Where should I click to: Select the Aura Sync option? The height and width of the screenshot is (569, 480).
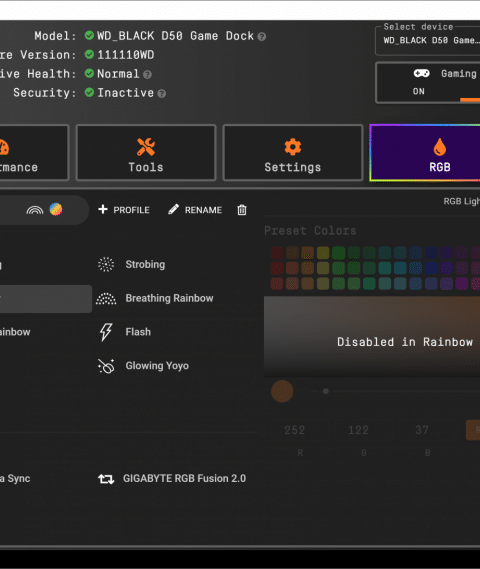pos(15,479)
